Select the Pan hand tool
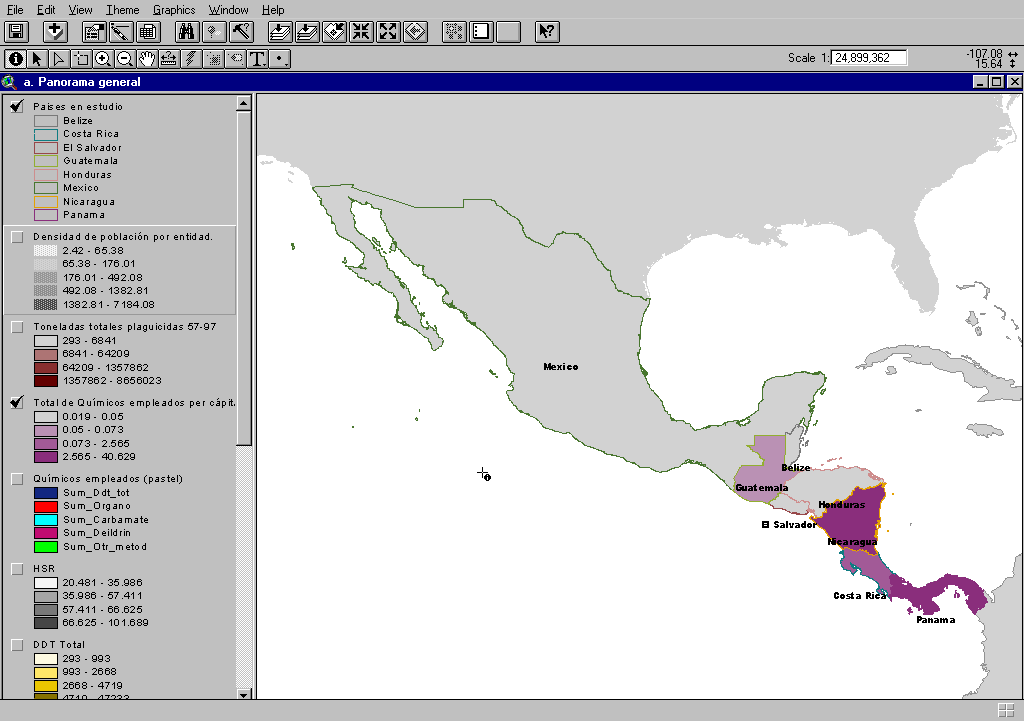 point(147,59)
